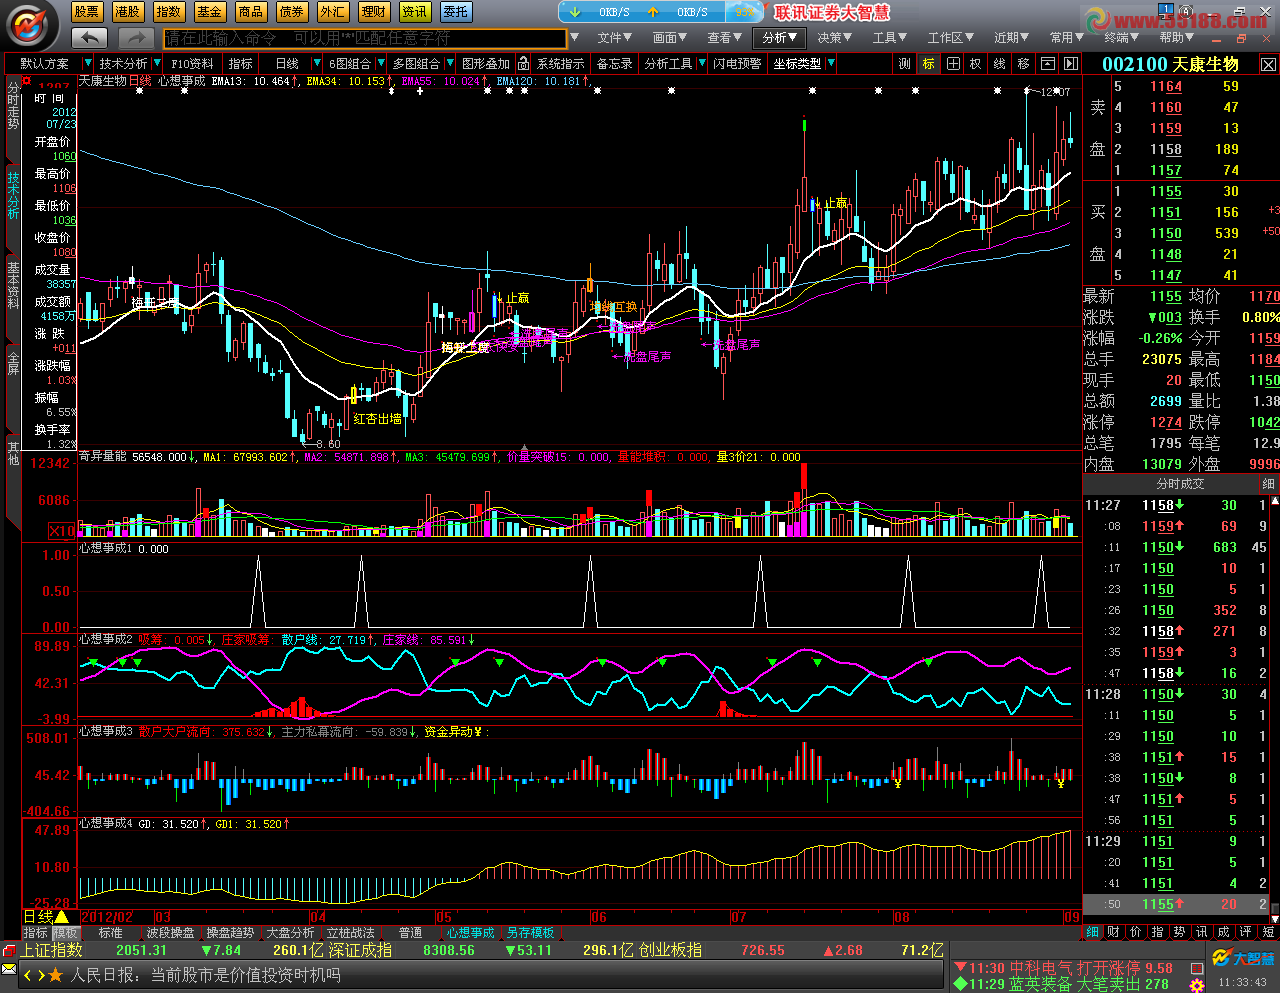Close the 002100 天康生物 quote panel
1280x993 pixels.
(x=1268, y=64)
